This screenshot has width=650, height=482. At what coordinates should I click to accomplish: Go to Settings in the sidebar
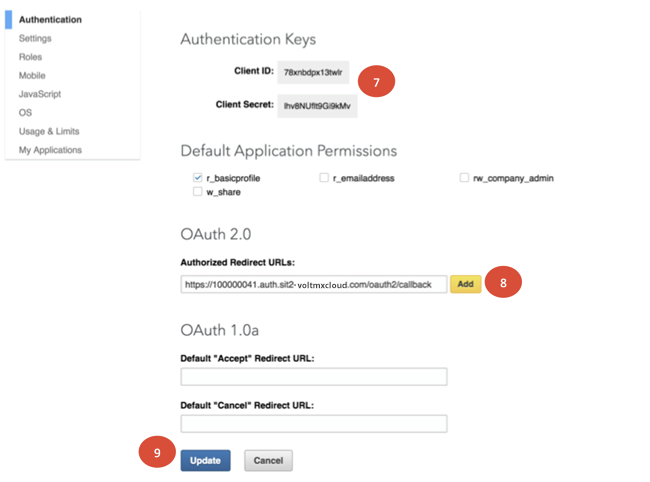coord(35,39)
